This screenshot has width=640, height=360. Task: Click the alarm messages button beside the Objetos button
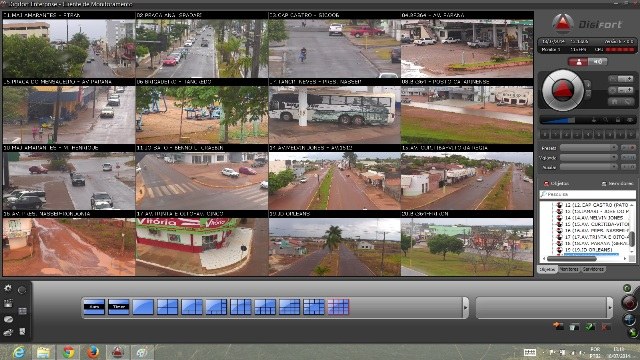point(617,184)
